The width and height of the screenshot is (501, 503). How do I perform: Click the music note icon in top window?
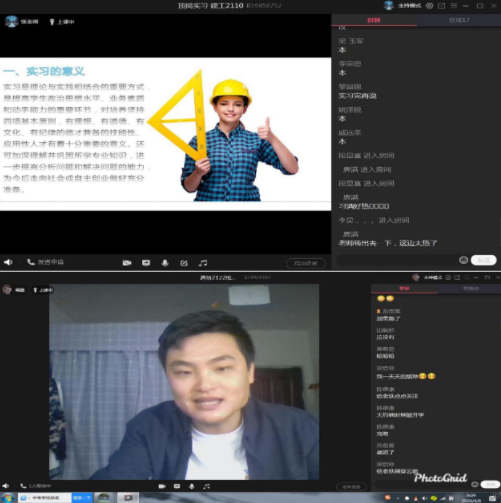203,263
